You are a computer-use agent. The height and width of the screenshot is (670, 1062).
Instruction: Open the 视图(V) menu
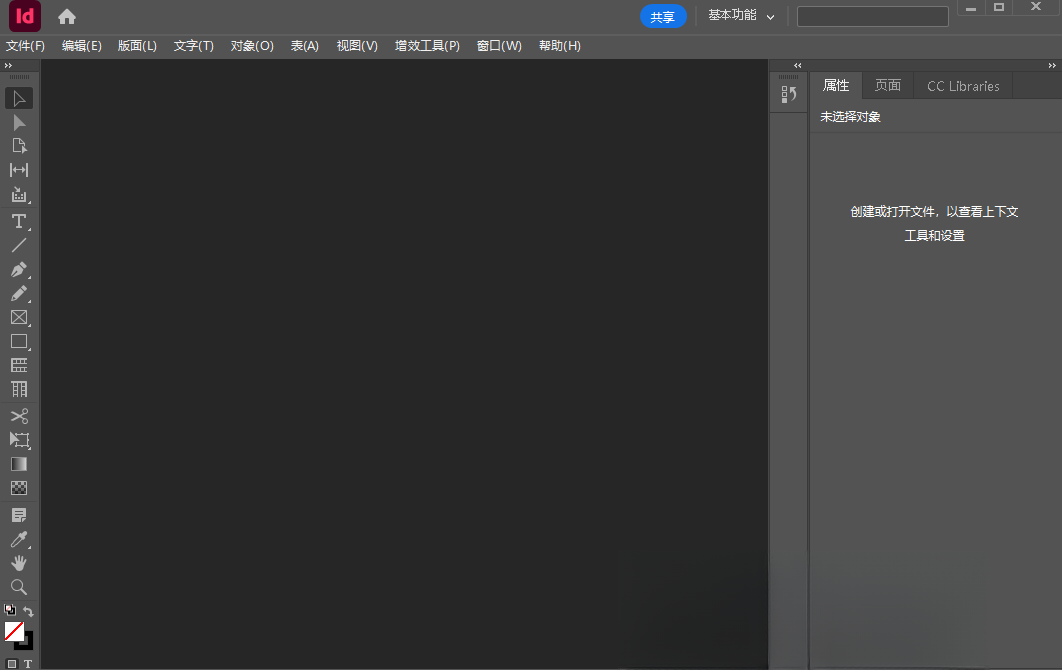357,46
